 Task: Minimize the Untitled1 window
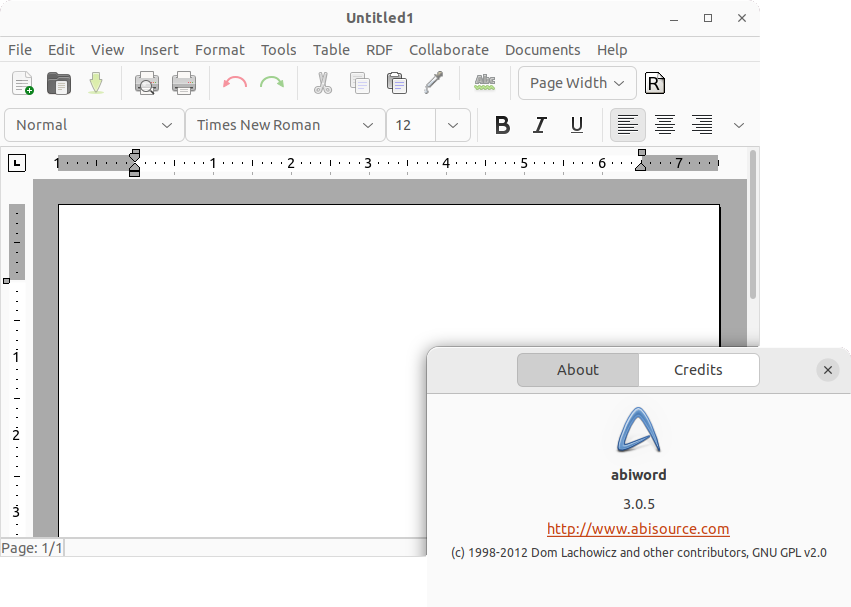click(x=674, y=18)
